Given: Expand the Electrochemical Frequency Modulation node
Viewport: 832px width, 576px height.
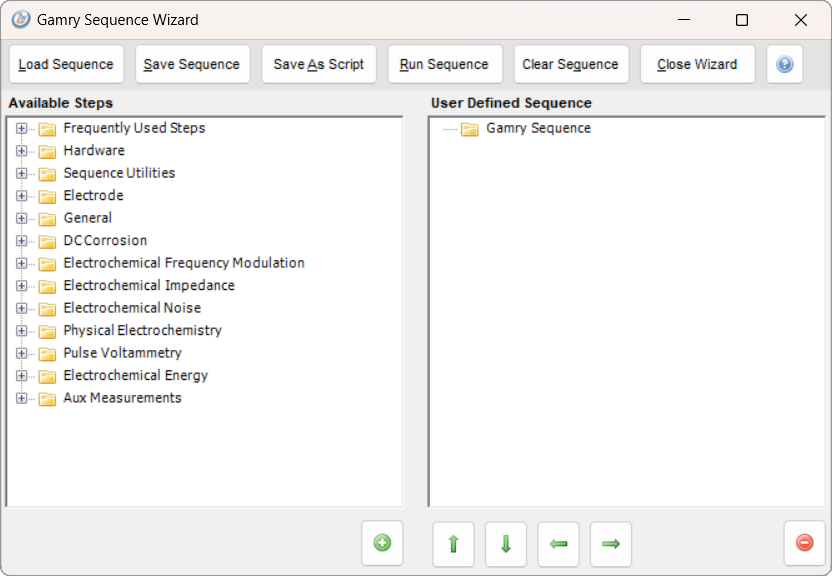Looking at the screenshot, I should [x=21, y=263].
